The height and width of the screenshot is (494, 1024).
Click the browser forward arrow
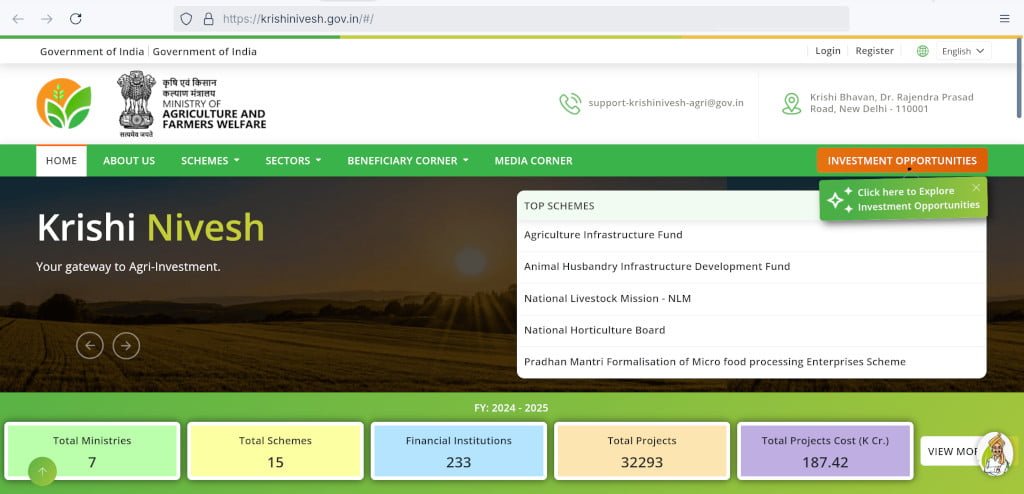click(x=46, y=19)
